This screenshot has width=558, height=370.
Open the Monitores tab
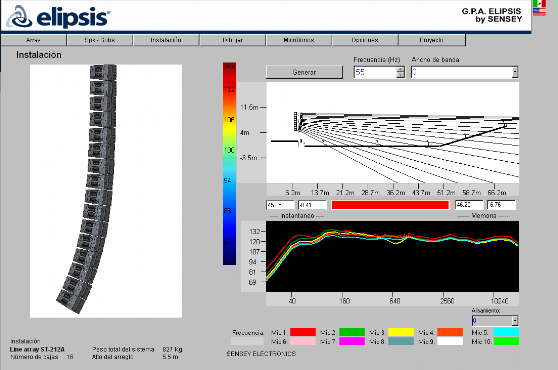[299, 40]
